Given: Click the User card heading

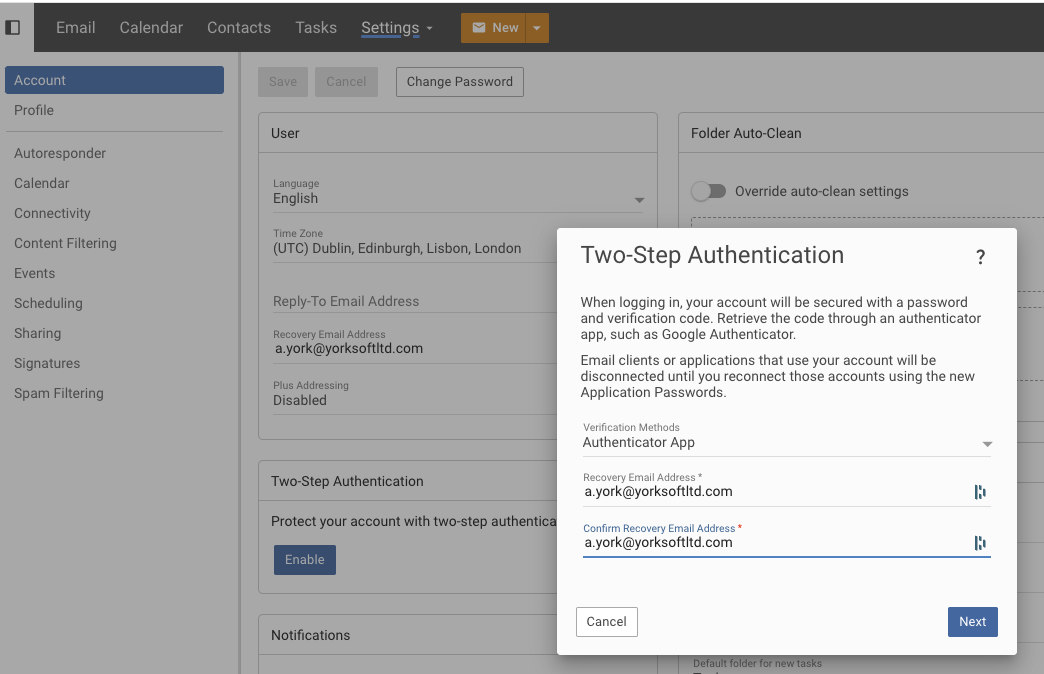Looking at the screenshot, I should tap(285, 133).
